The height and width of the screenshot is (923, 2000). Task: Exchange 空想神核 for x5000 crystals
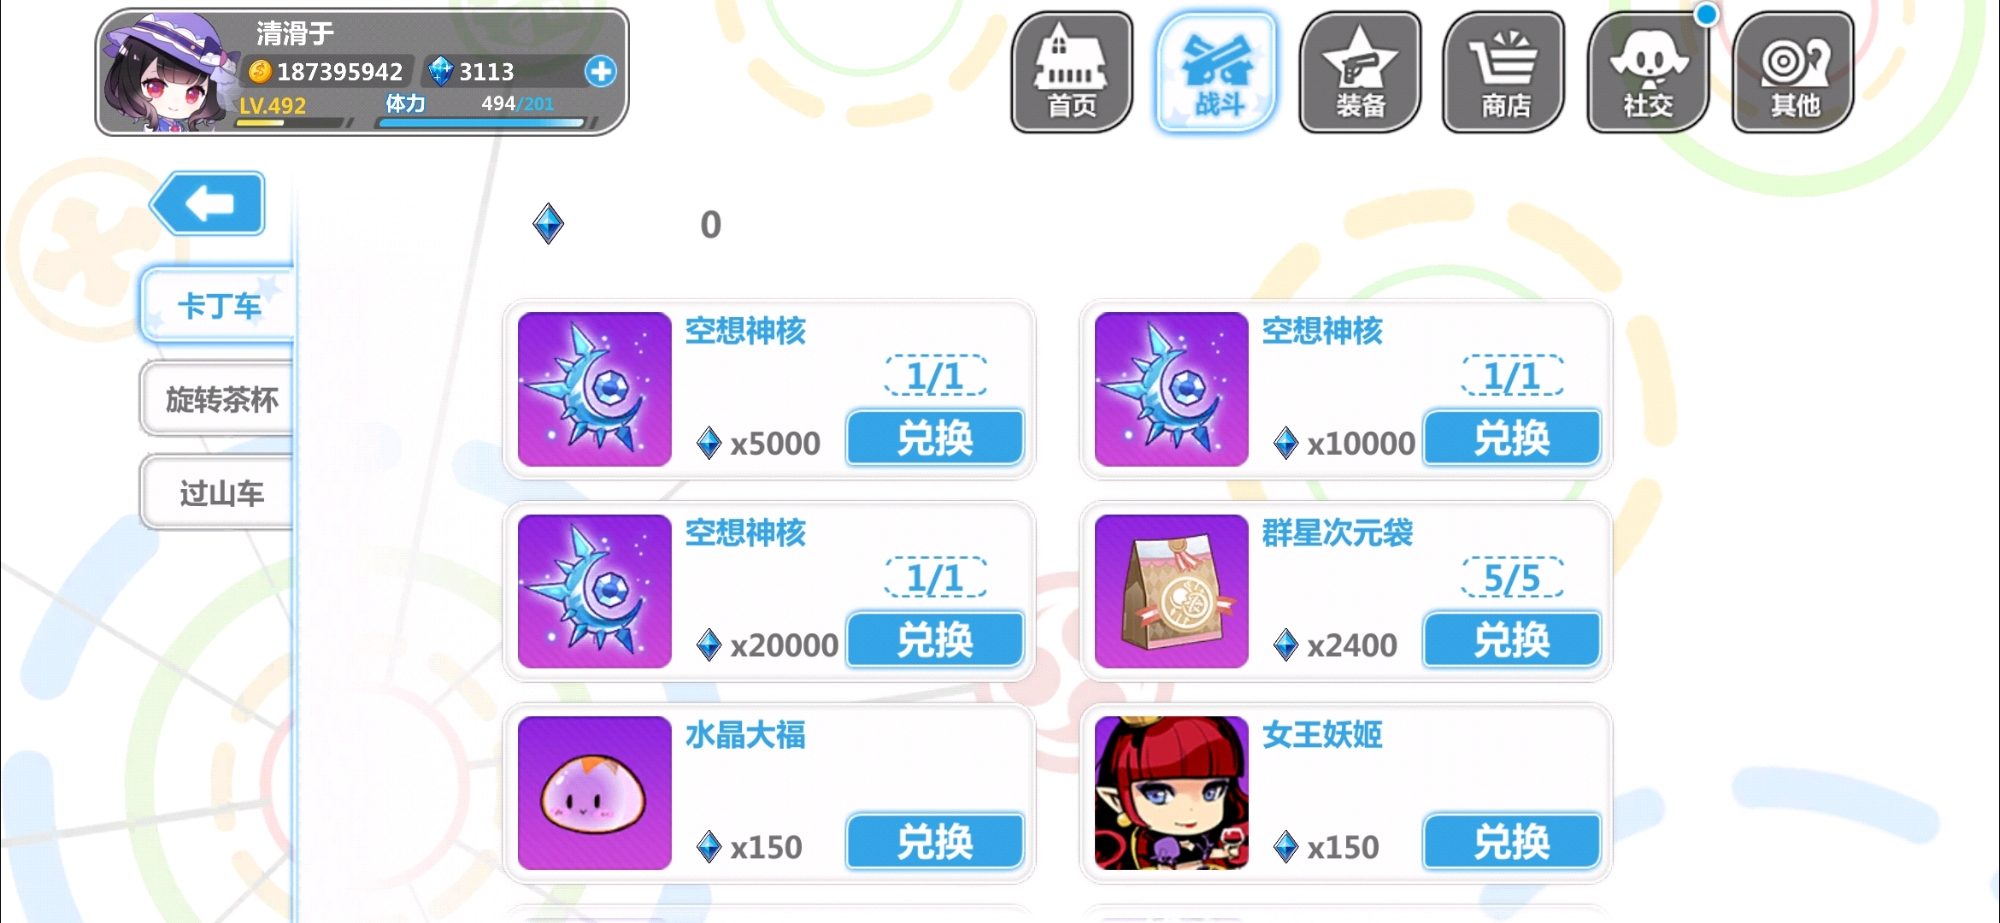[935, 438]
